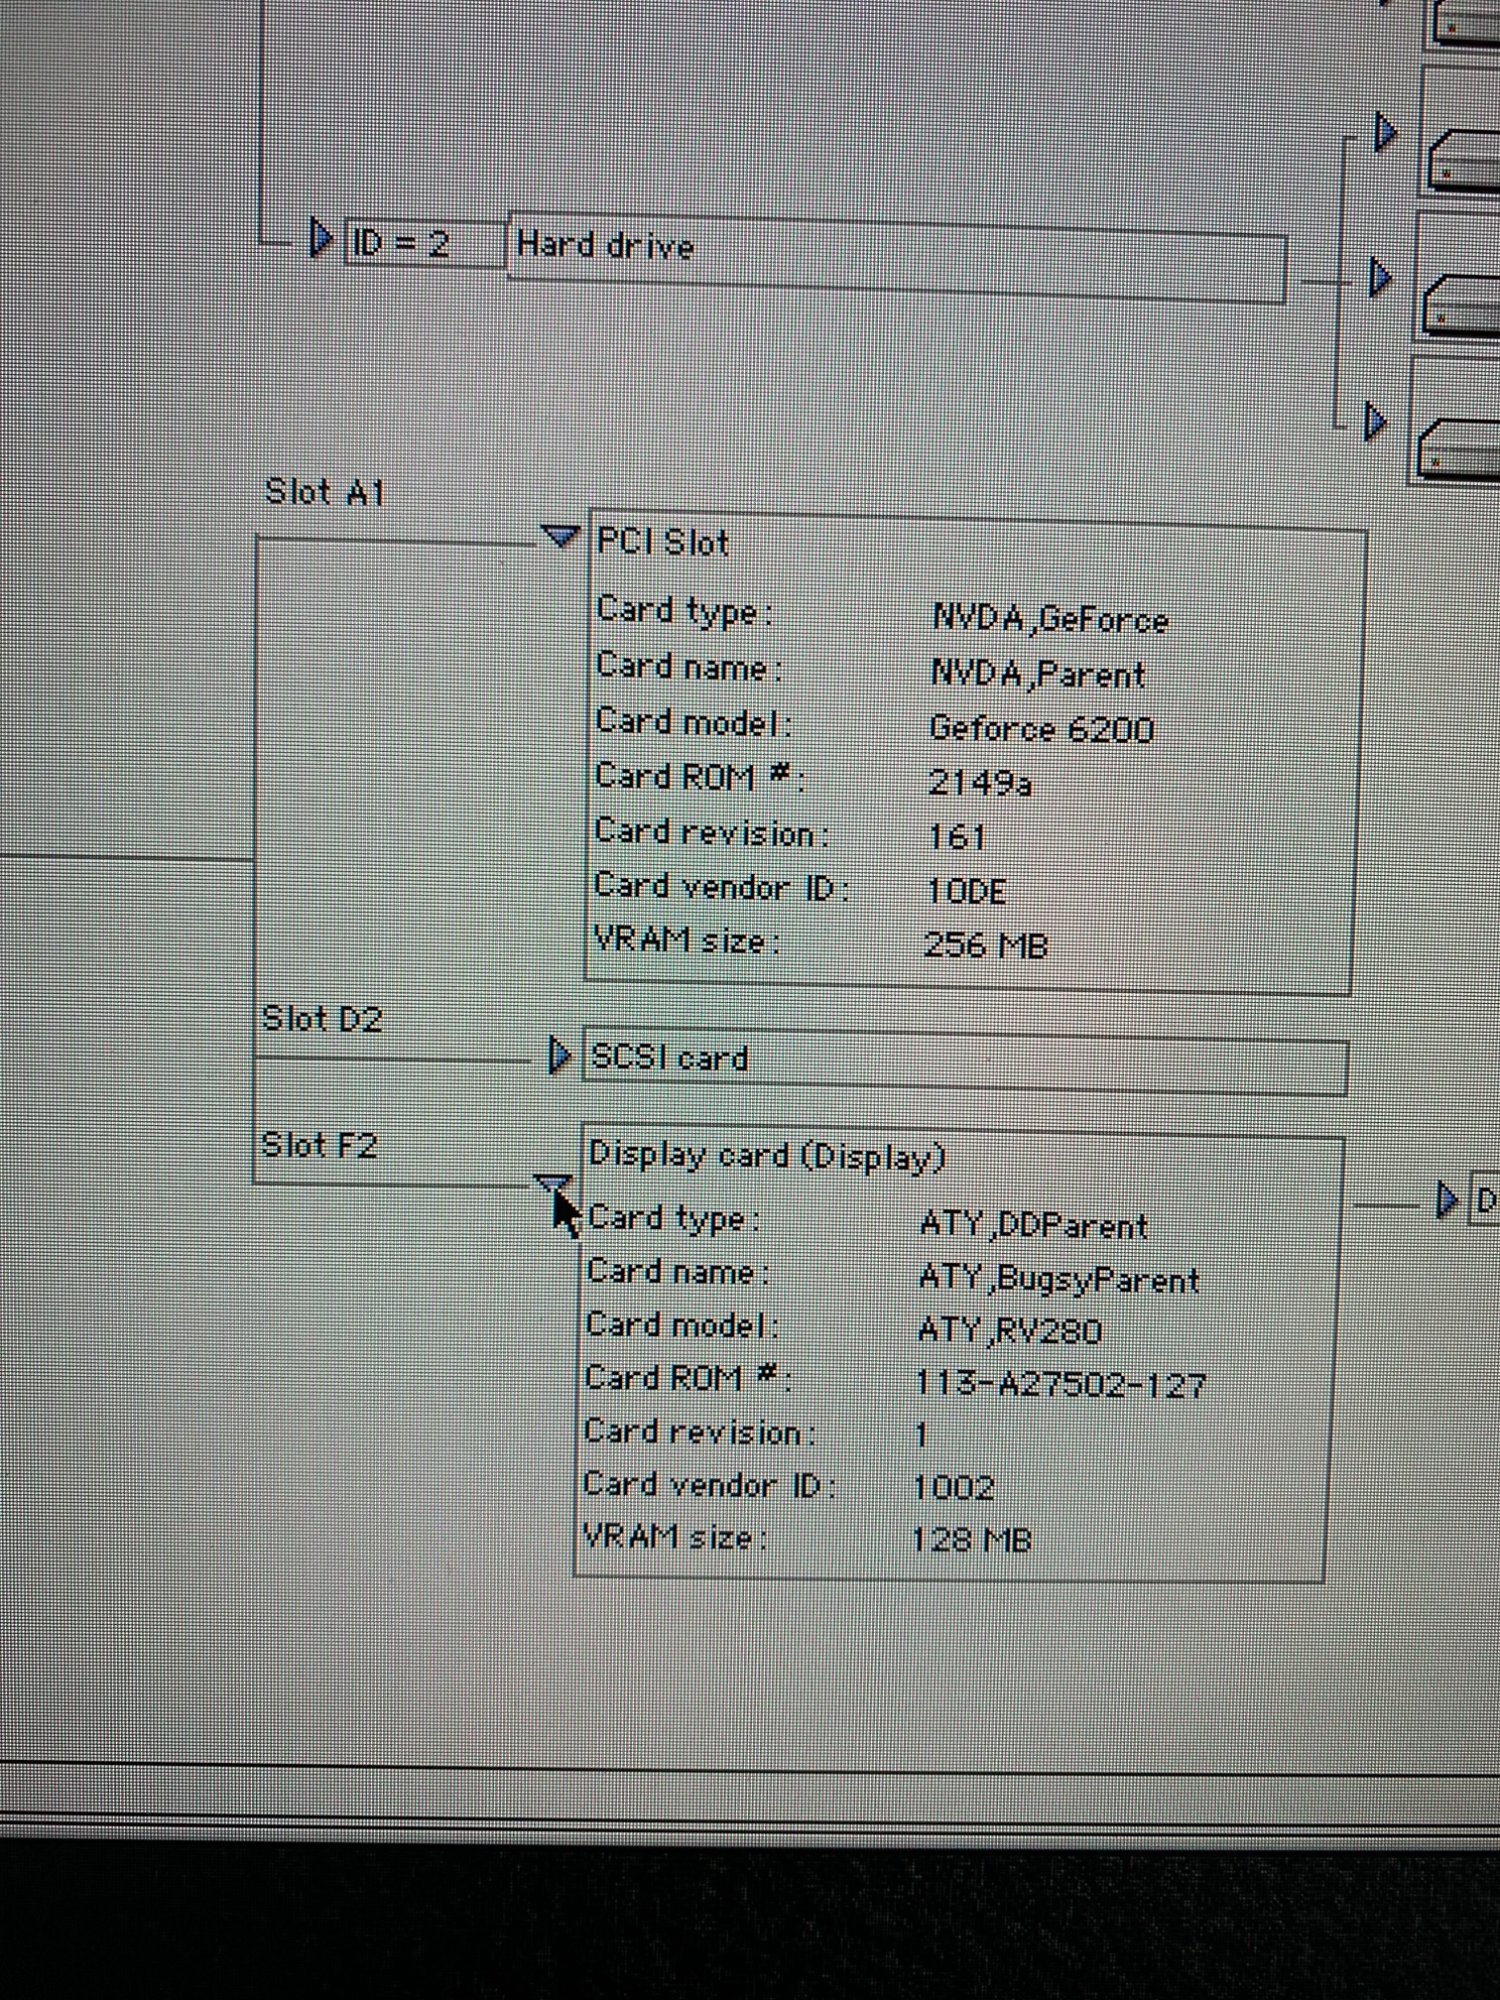1500x2000 pixels.
Task: Select the 10DE vendor ID value
Action: pyautogui.click(x=966, y=890)
